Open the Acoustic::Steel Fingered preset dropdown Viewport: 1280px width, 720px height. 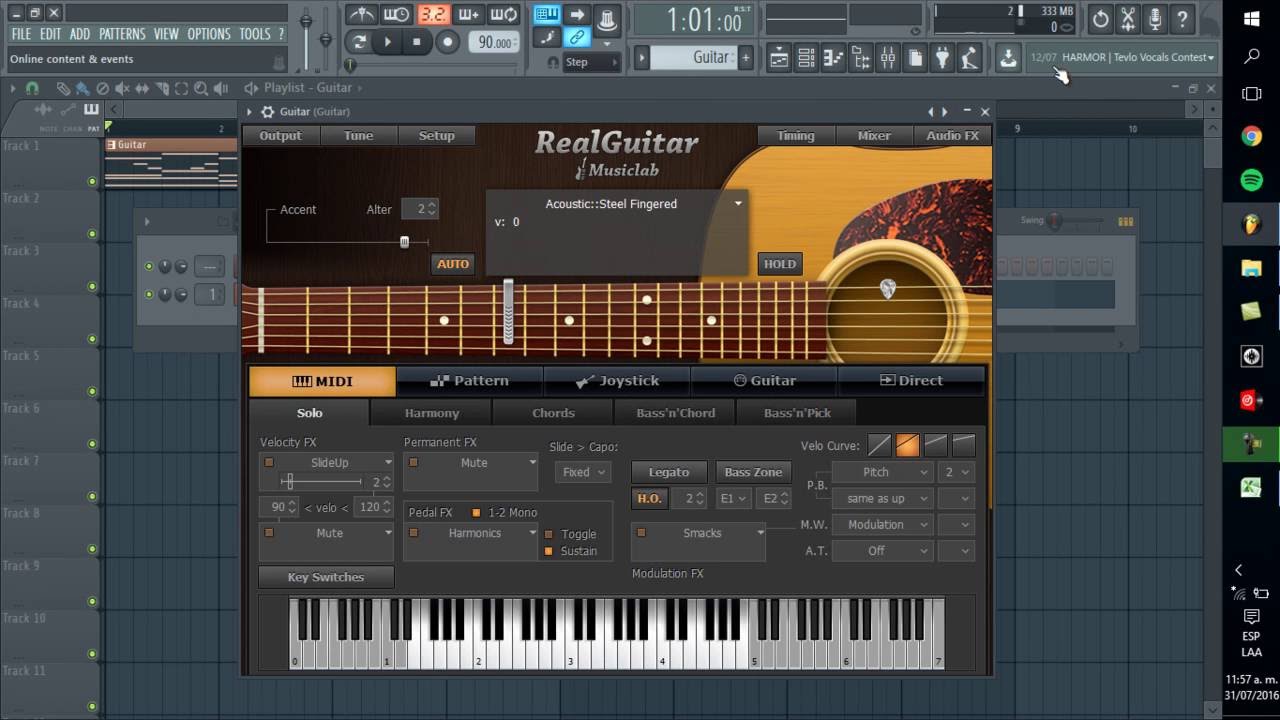tap(738, 204)
